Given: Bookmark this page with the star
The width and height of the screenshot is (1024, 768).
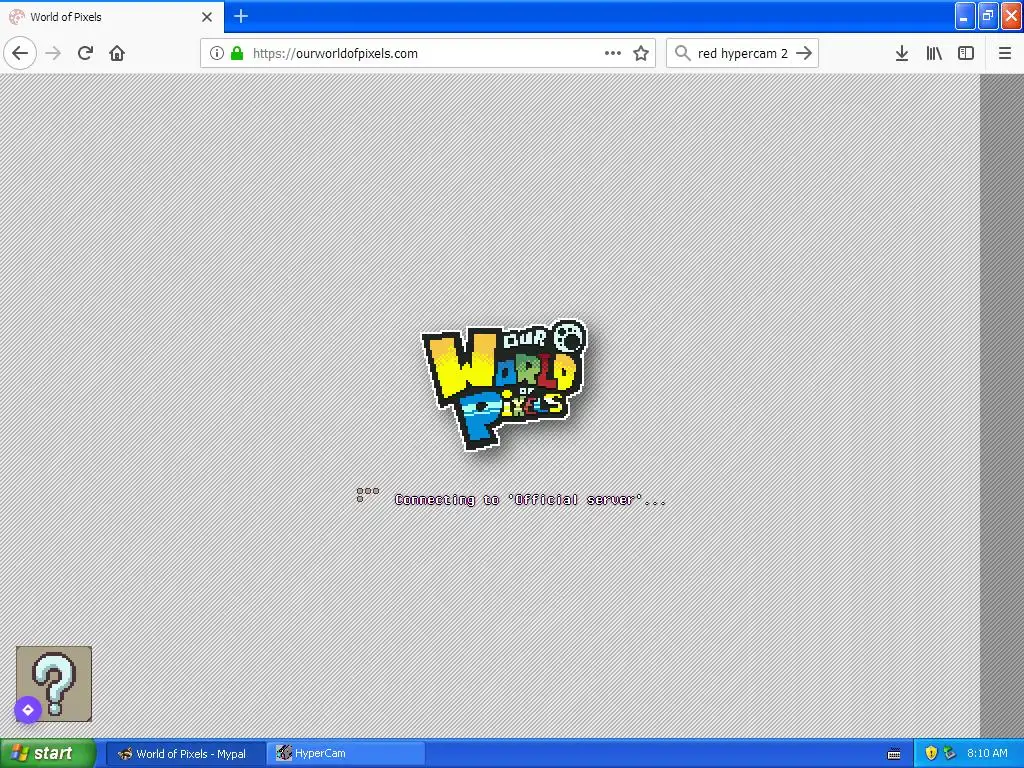Looking at the screenshot, I should (x=641, y=53).
